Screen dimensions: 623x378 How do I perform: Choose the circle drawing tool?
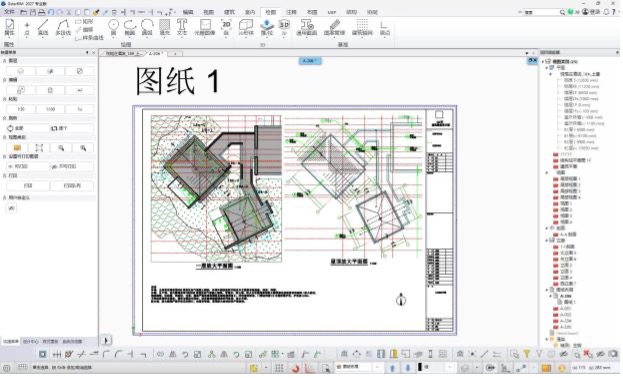click(113, 27)
